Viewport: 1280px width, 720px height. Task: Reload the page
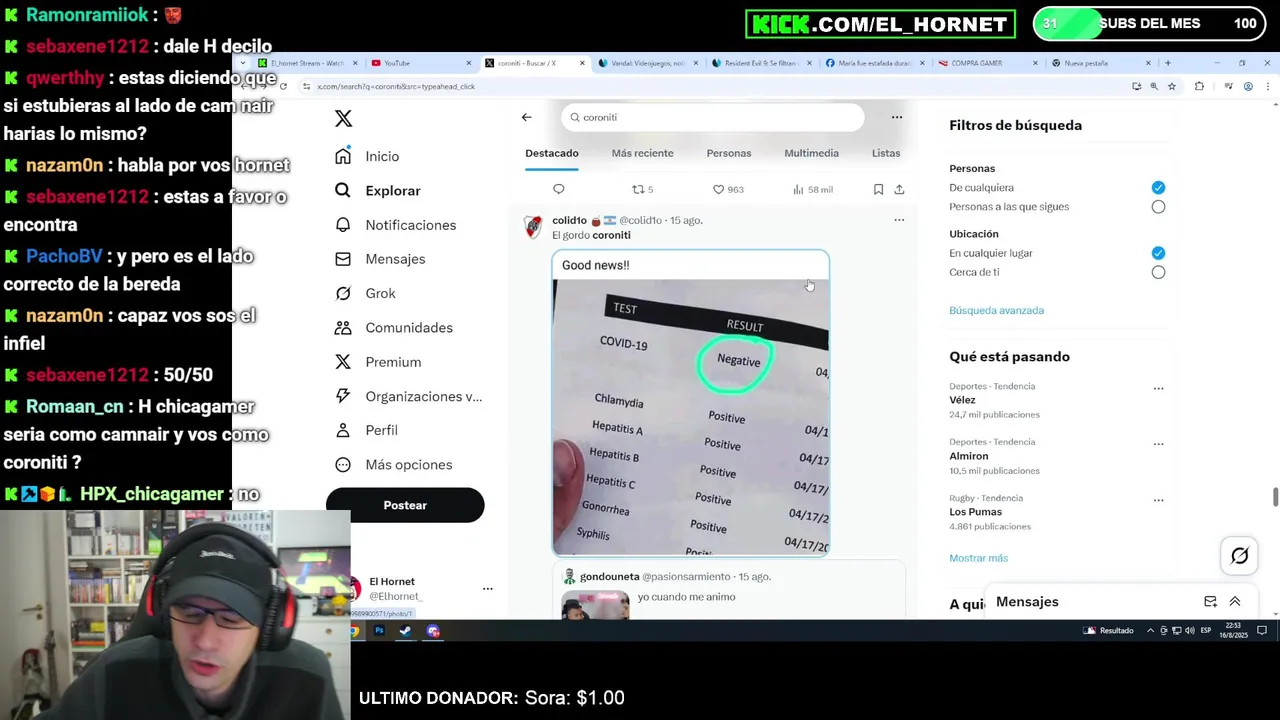(283, 86)
